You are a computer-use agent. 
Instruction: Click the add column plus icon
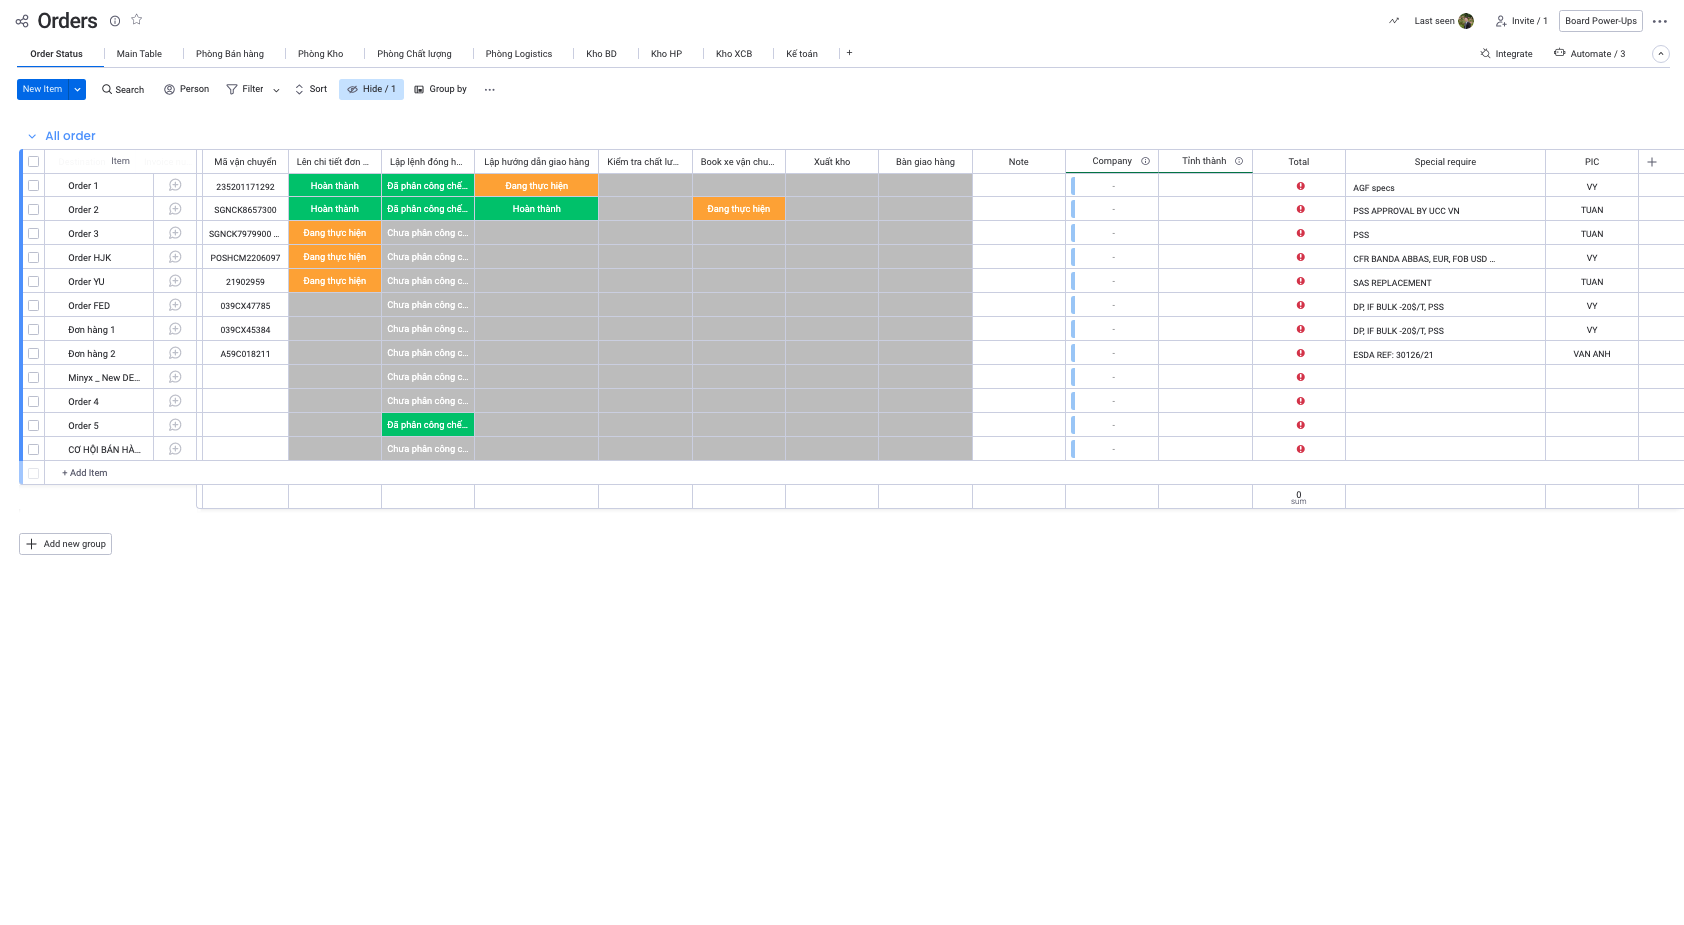[1652, 162]
